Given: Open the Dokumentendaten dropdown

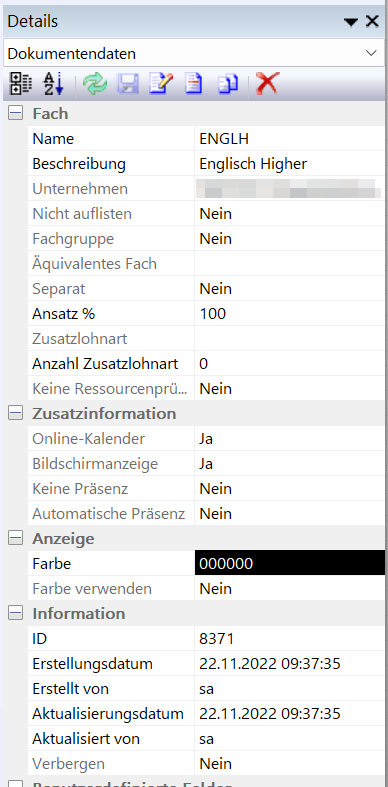Looking at the screenshot, I should [194, 53].
